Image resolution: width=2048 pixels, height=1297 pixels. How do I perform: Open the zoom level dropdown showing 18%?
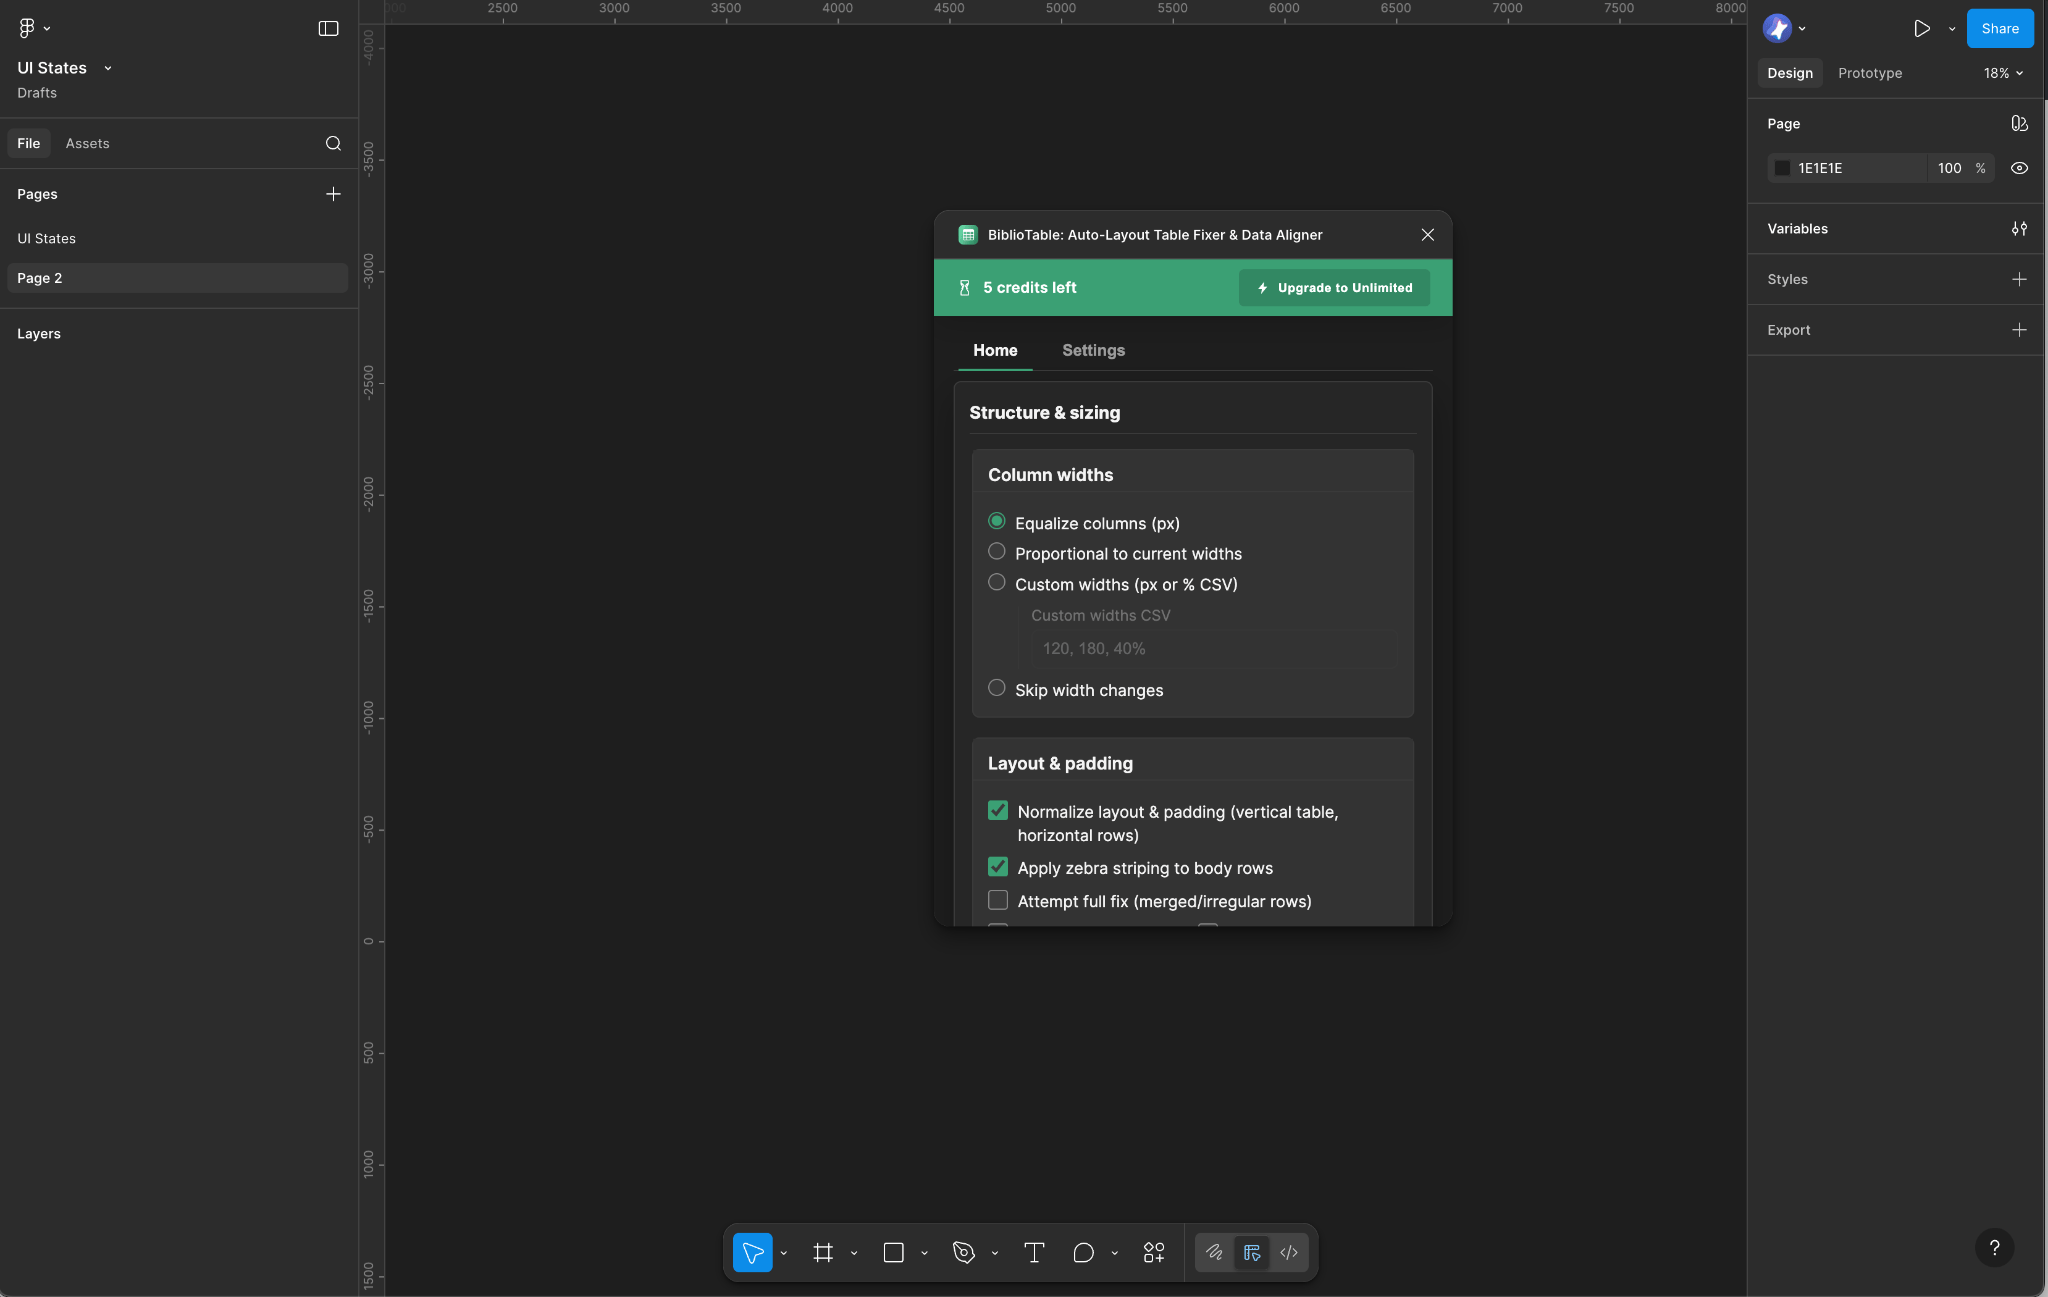click(2001, 72)
